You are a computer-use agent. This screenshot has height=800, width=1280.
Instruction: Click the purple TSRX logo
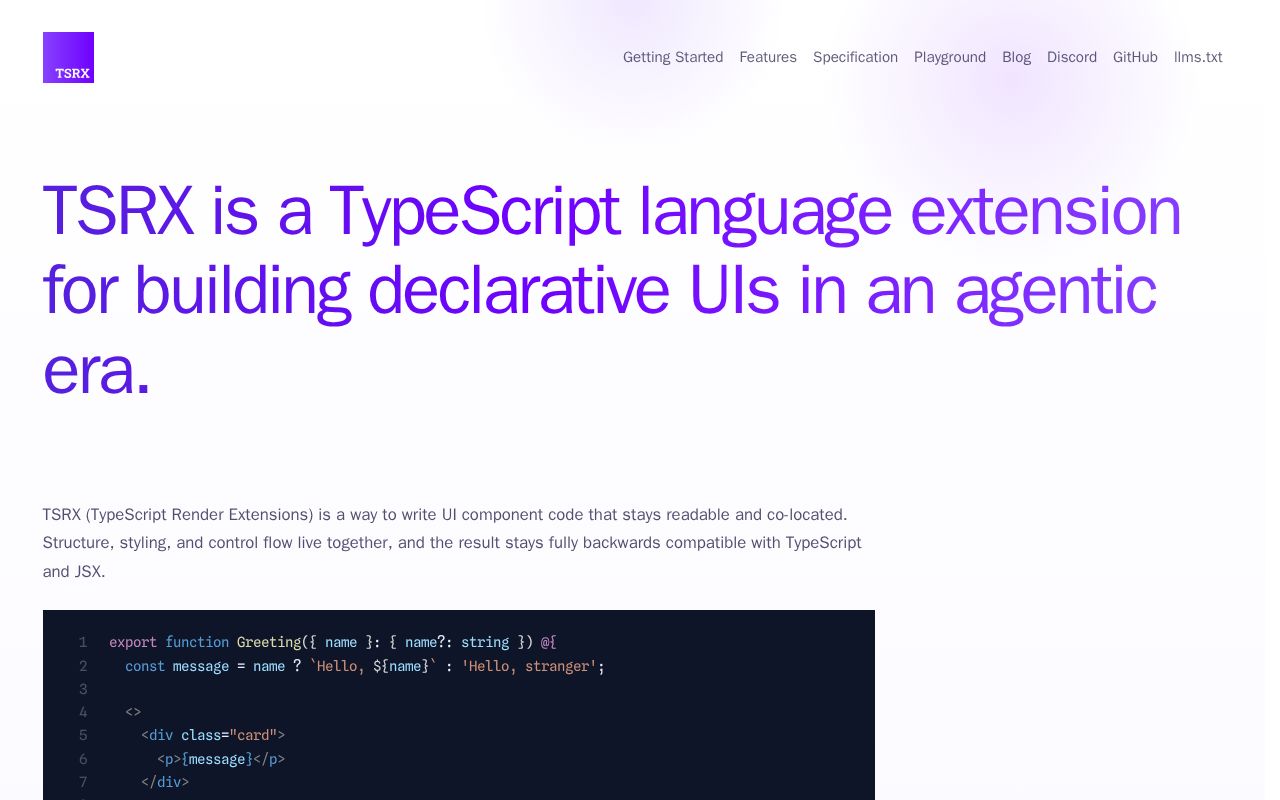tap(68, 57)
